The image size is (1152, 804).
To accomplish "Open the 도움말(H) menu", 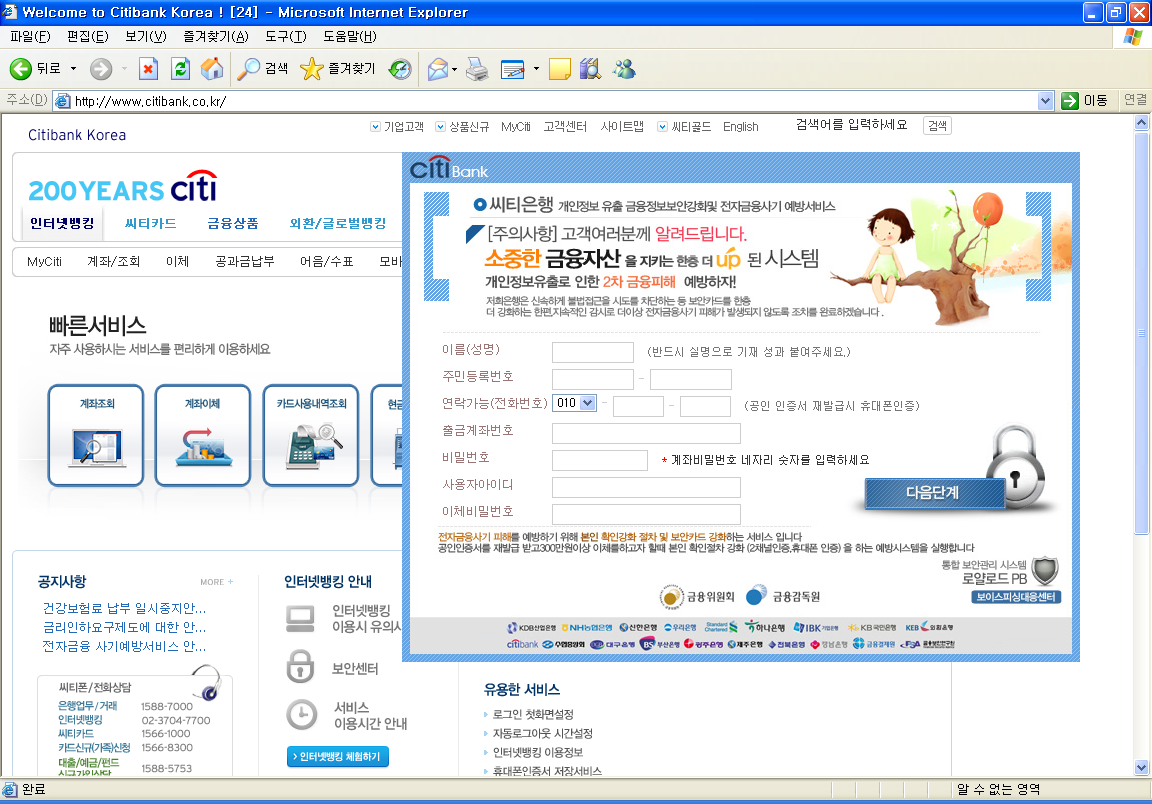I will point(350,36).
